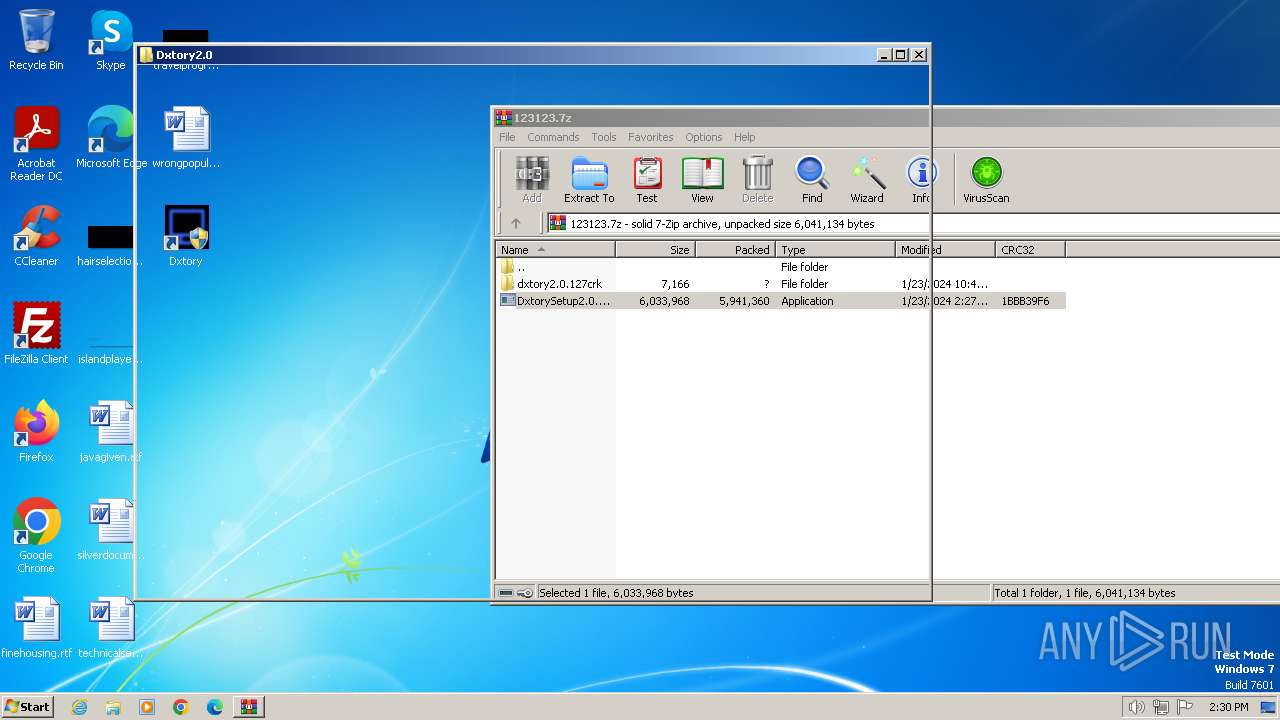Click the Delete trash can toolbar icon
The image size is (1280, 720).
click(757, 180)
